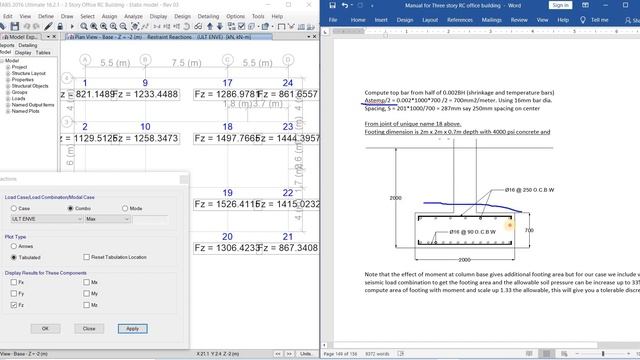
Task: Click the OK button in reactions dialog
Action: pos(45,329)
